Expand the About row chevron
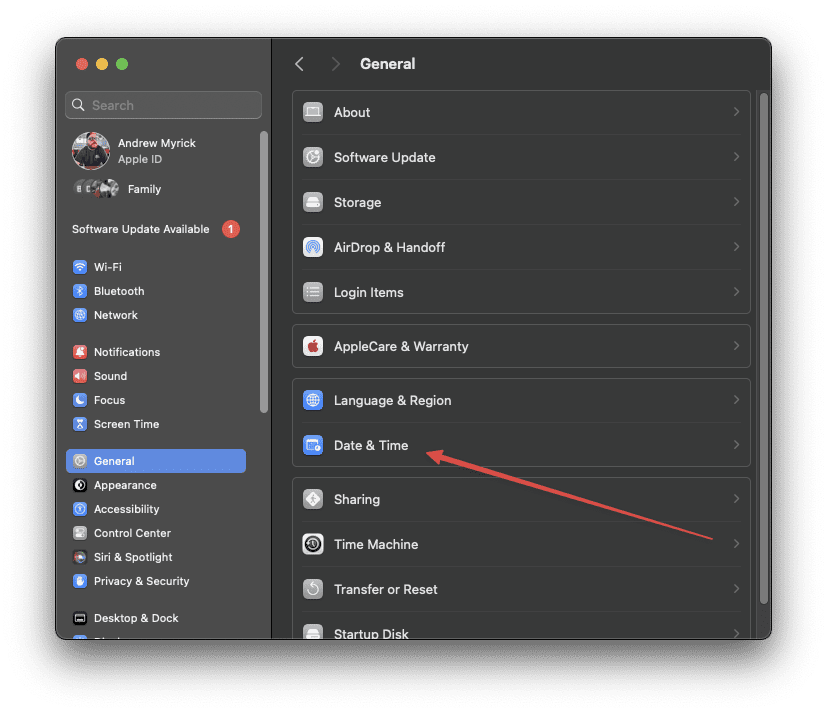Screen dimensions: 827x713 736,112
